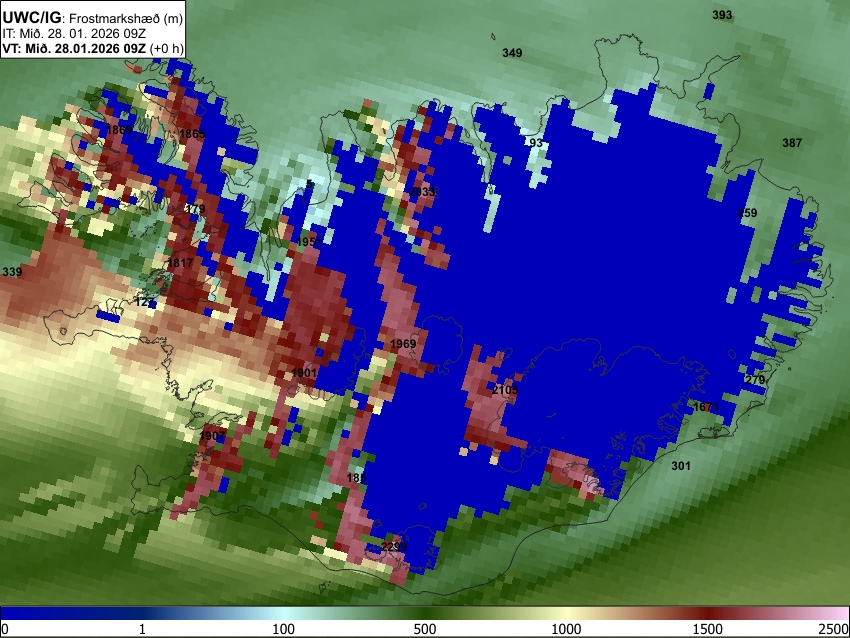850x638 pixels.
Task: Click the legend scale label 0
Action: (5, 630)
